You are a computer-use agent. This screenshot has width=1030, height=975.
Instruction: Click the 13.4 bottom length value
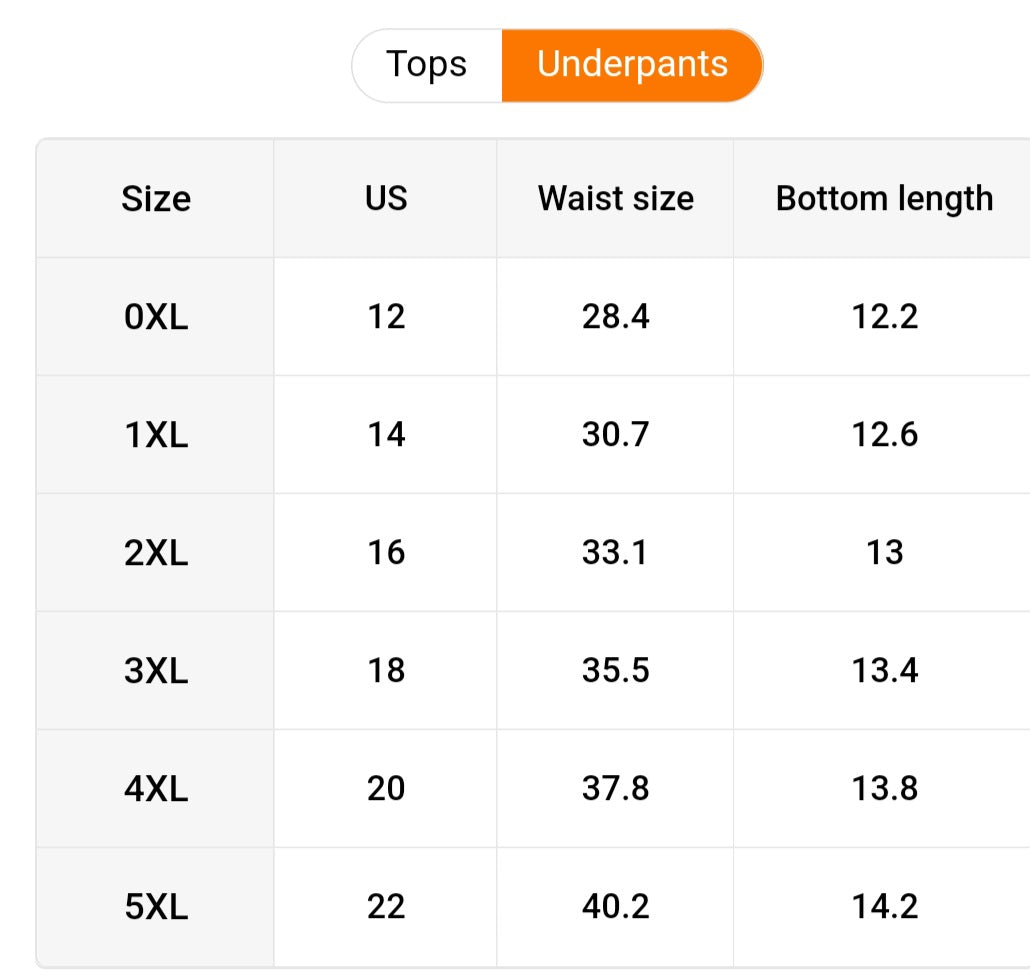[884, 671]
